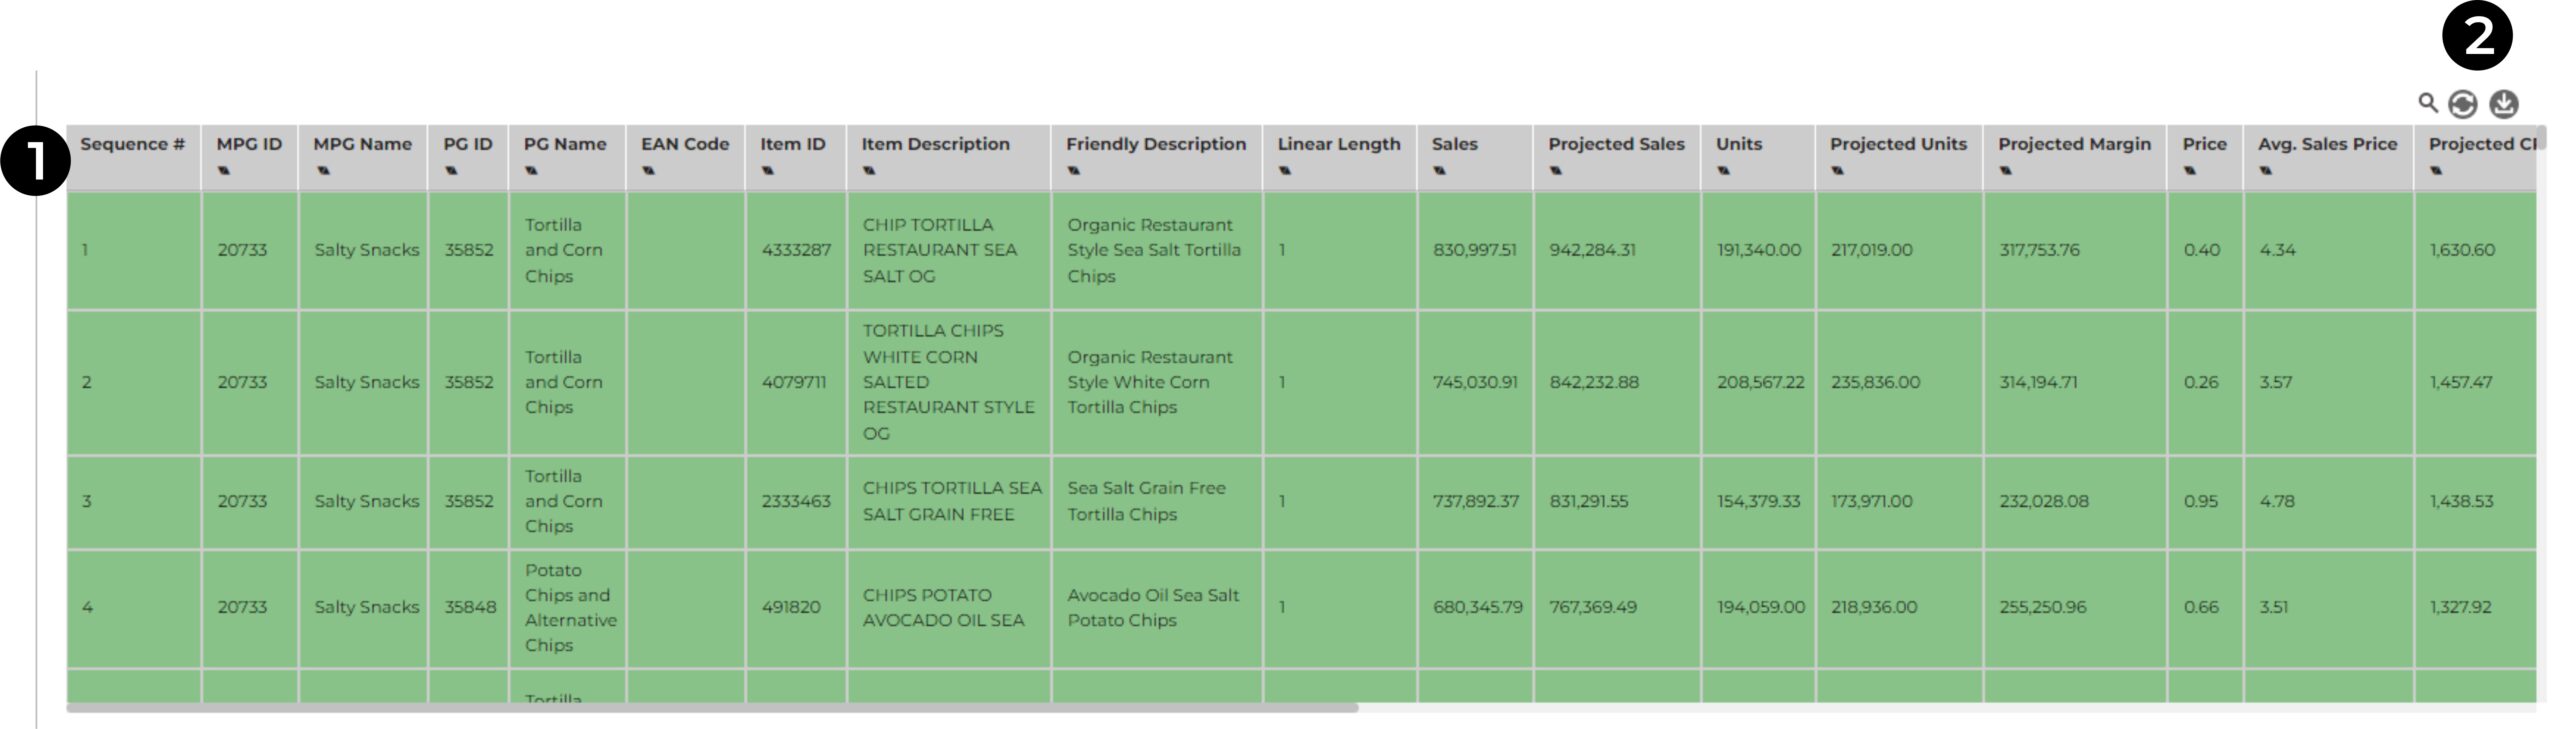Click the filter icon under MPG ID
Screen dimensions: 2560x729
pos(224,171)
